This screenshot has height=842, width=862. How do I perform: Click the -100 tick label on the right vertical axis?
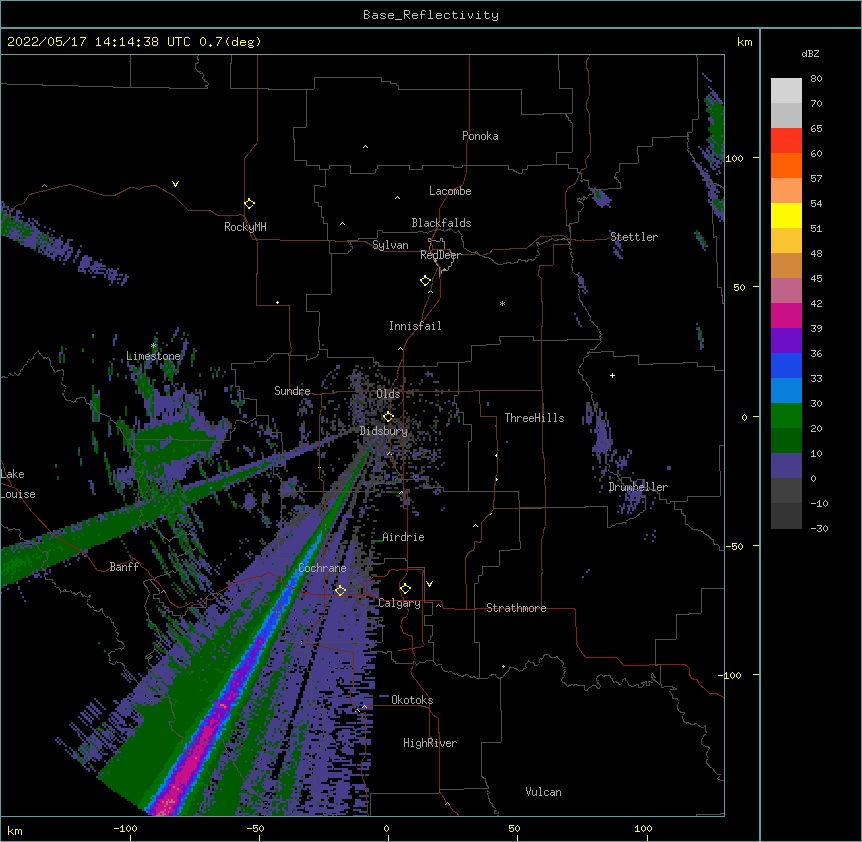[731, 675]
